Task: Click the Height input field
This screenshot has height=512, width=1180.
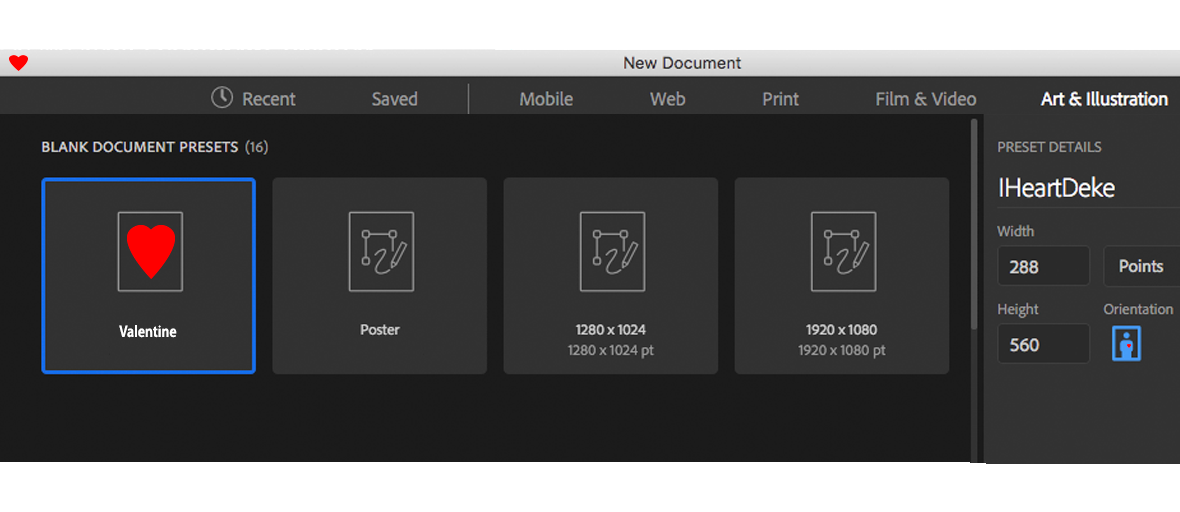Action: (1043, 344)
